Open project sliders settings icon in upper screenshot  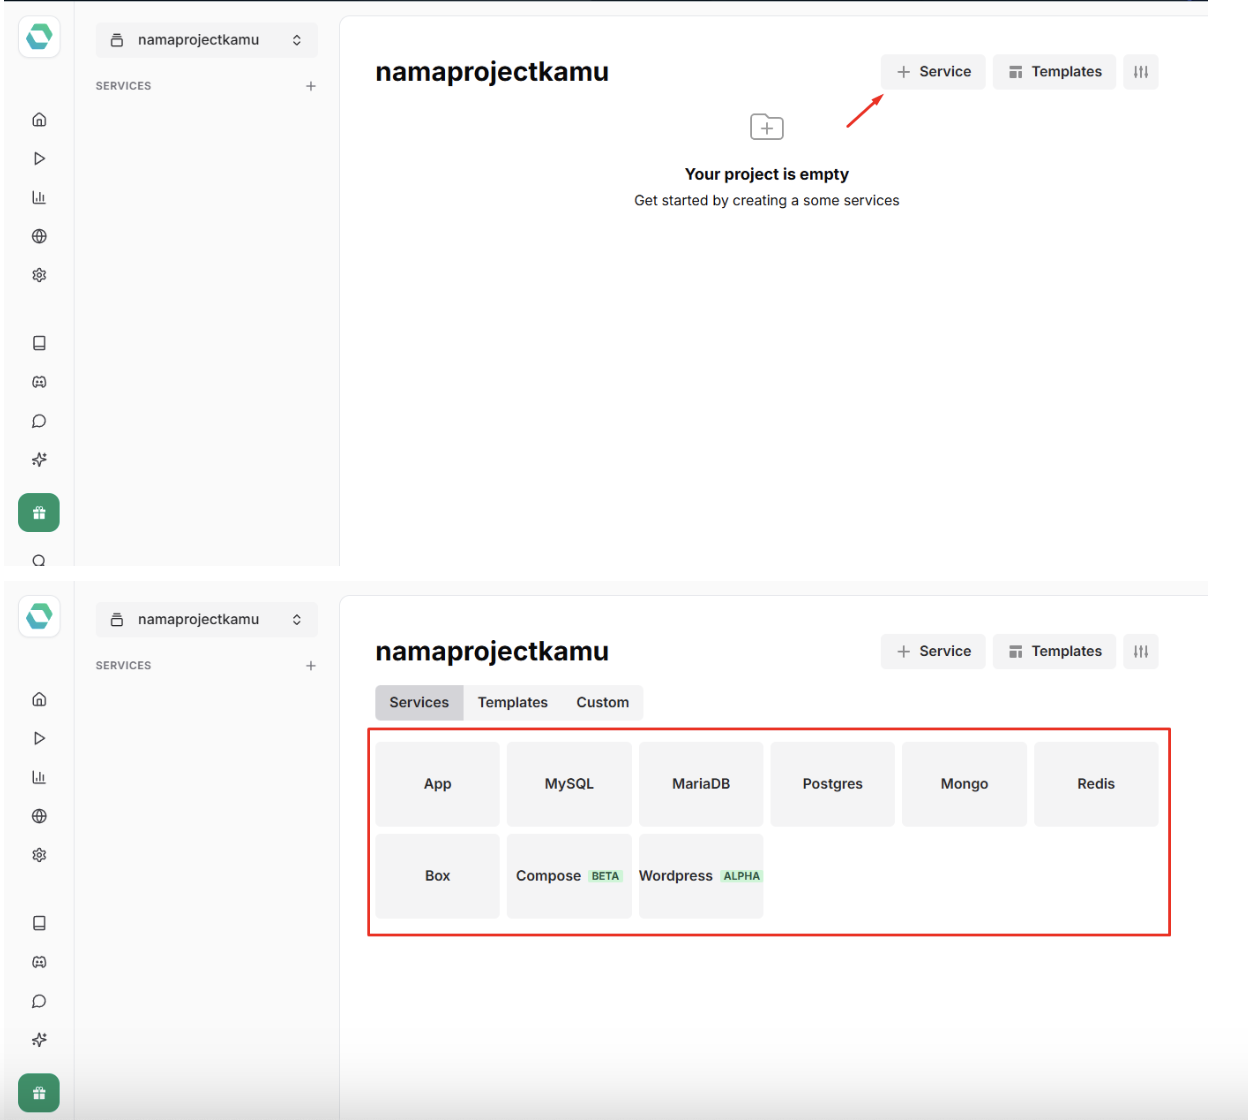pyautogui.click(x=1141, y=72)
